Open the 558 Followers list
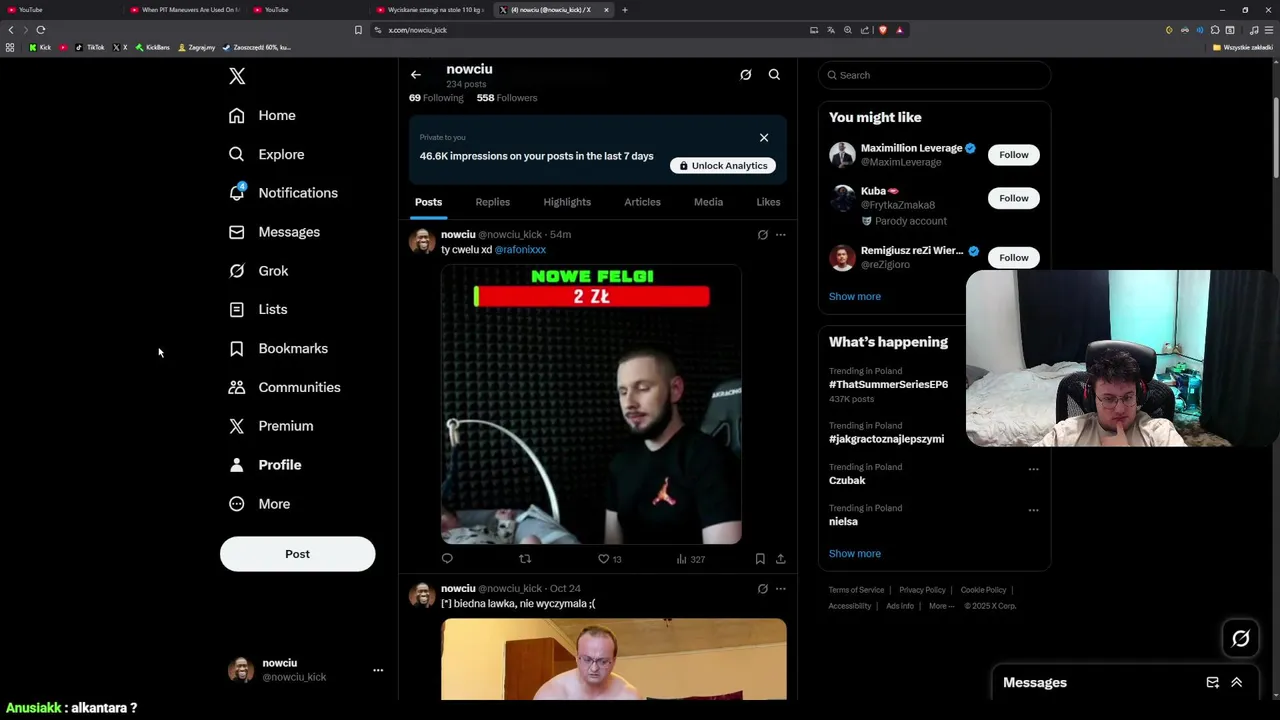This screenshot has height=720, width=1280. pyautogui.click(x=507, y=98)
